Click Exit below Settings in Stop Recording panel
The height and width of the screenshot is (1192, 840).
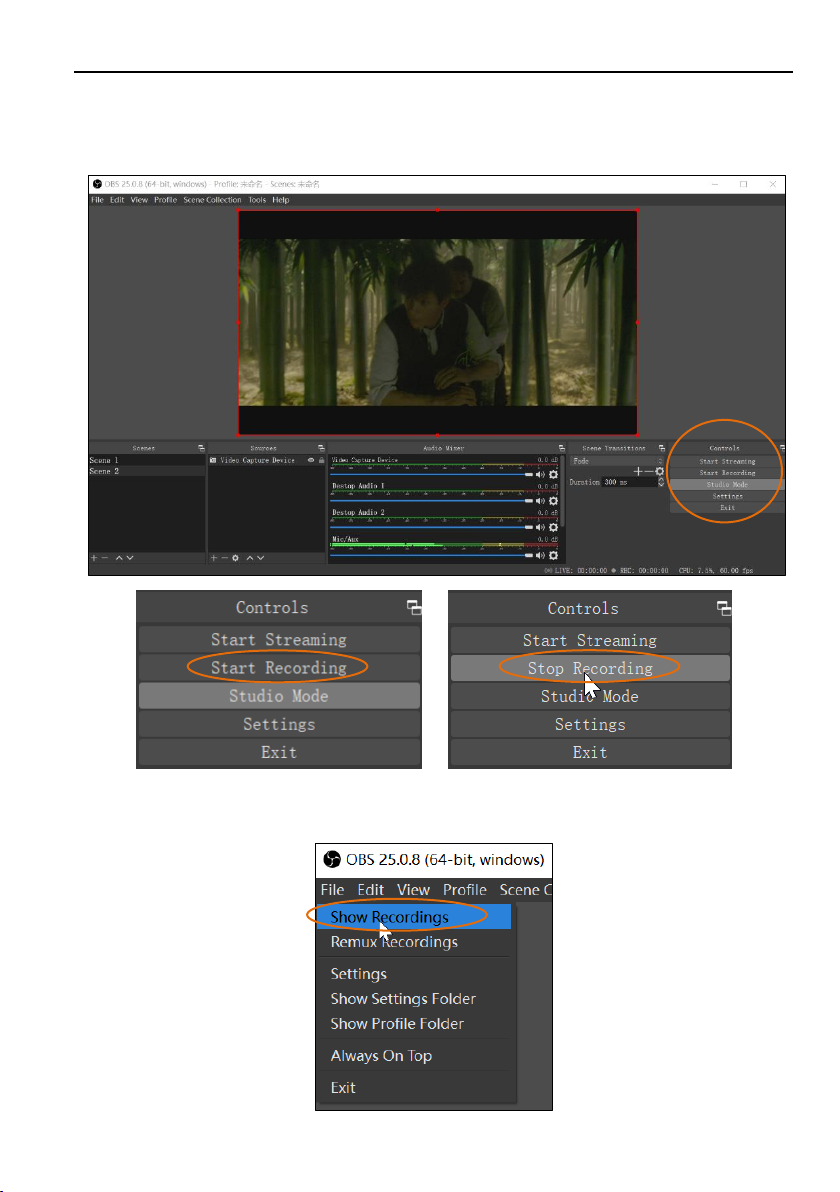click(590, 753)
